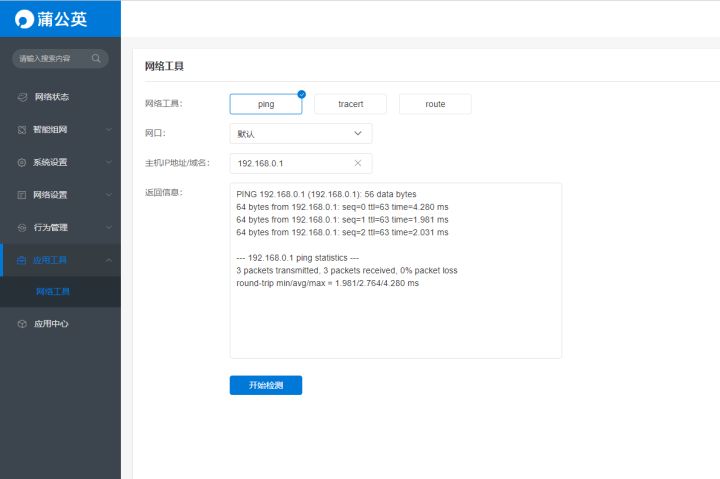Click the 系统设置 gear icon
Image resolution: width=720 pixels, height=479 pixels.
tap(23, 162)
